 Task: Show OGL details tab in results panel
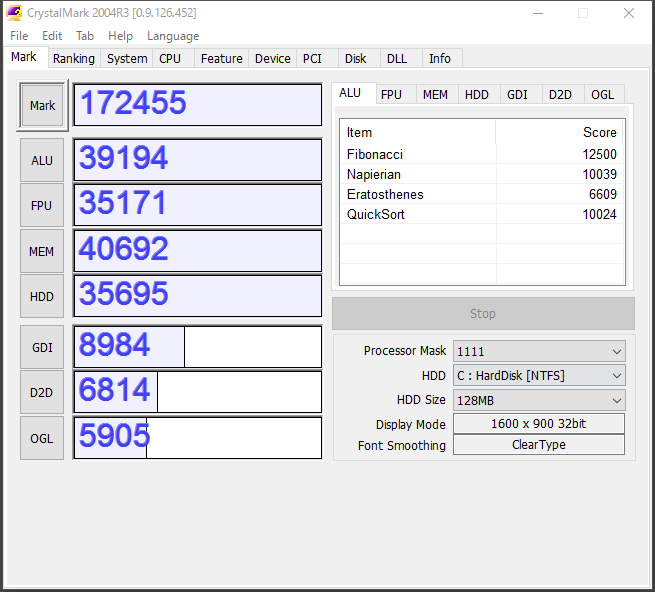pos(603,95)
